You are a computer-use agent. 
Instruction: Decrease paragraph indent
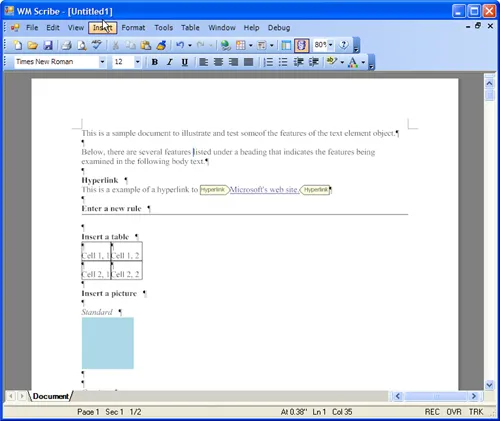(x=298, y=62)
